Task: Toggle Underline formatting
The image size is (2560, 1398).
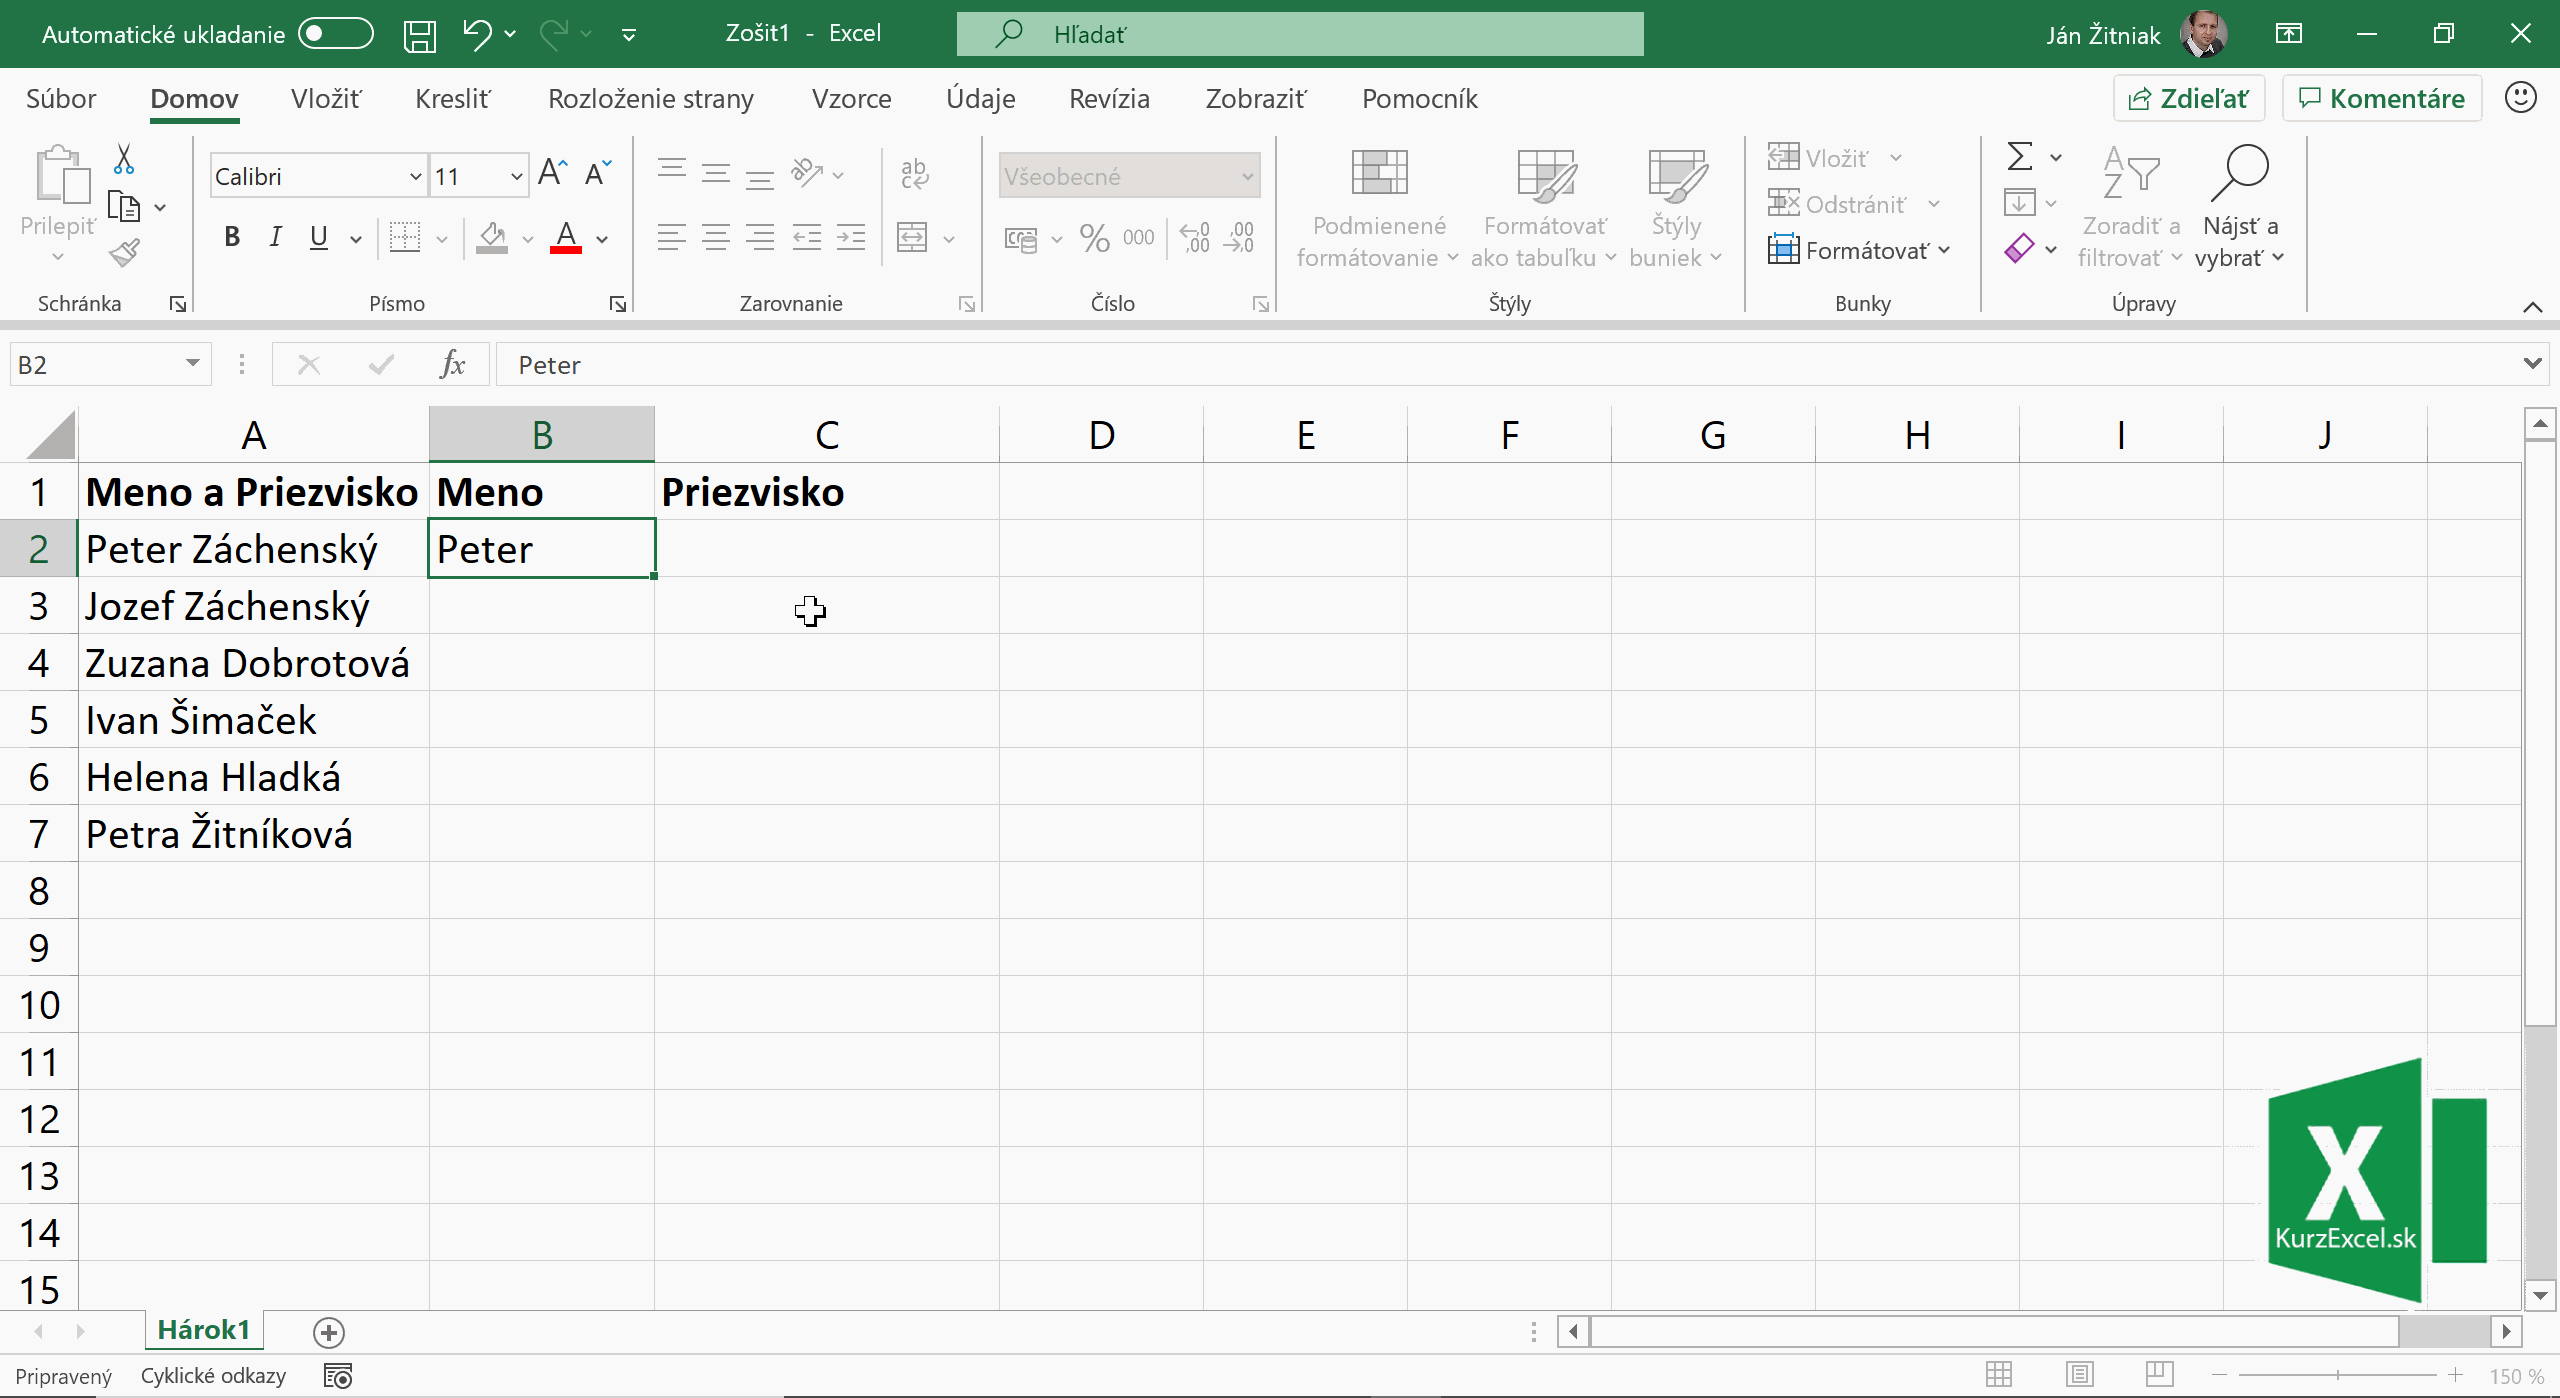Action: [319, 237]
